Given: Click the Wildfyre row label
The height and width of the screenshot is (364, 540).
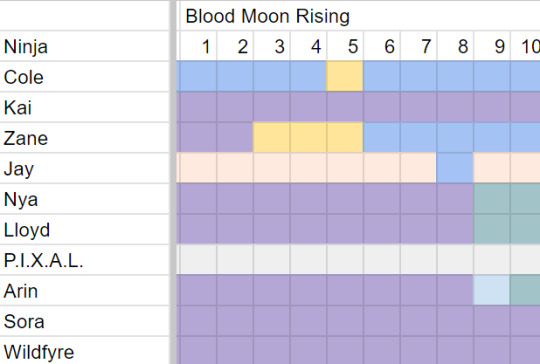Looking at the screenshot, I should click(x=85, y=350).
